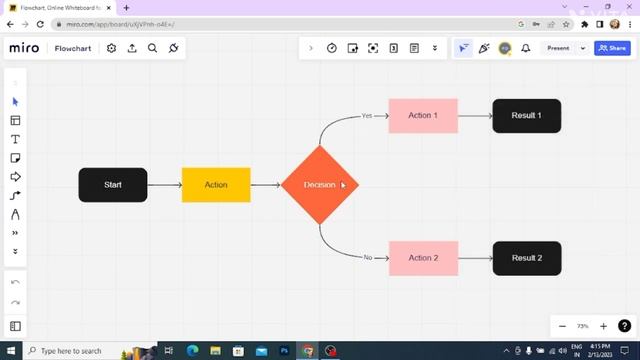Open the user avatar in toolbar
The height and width of the screenshot is (360, 640).
(505, 48)
